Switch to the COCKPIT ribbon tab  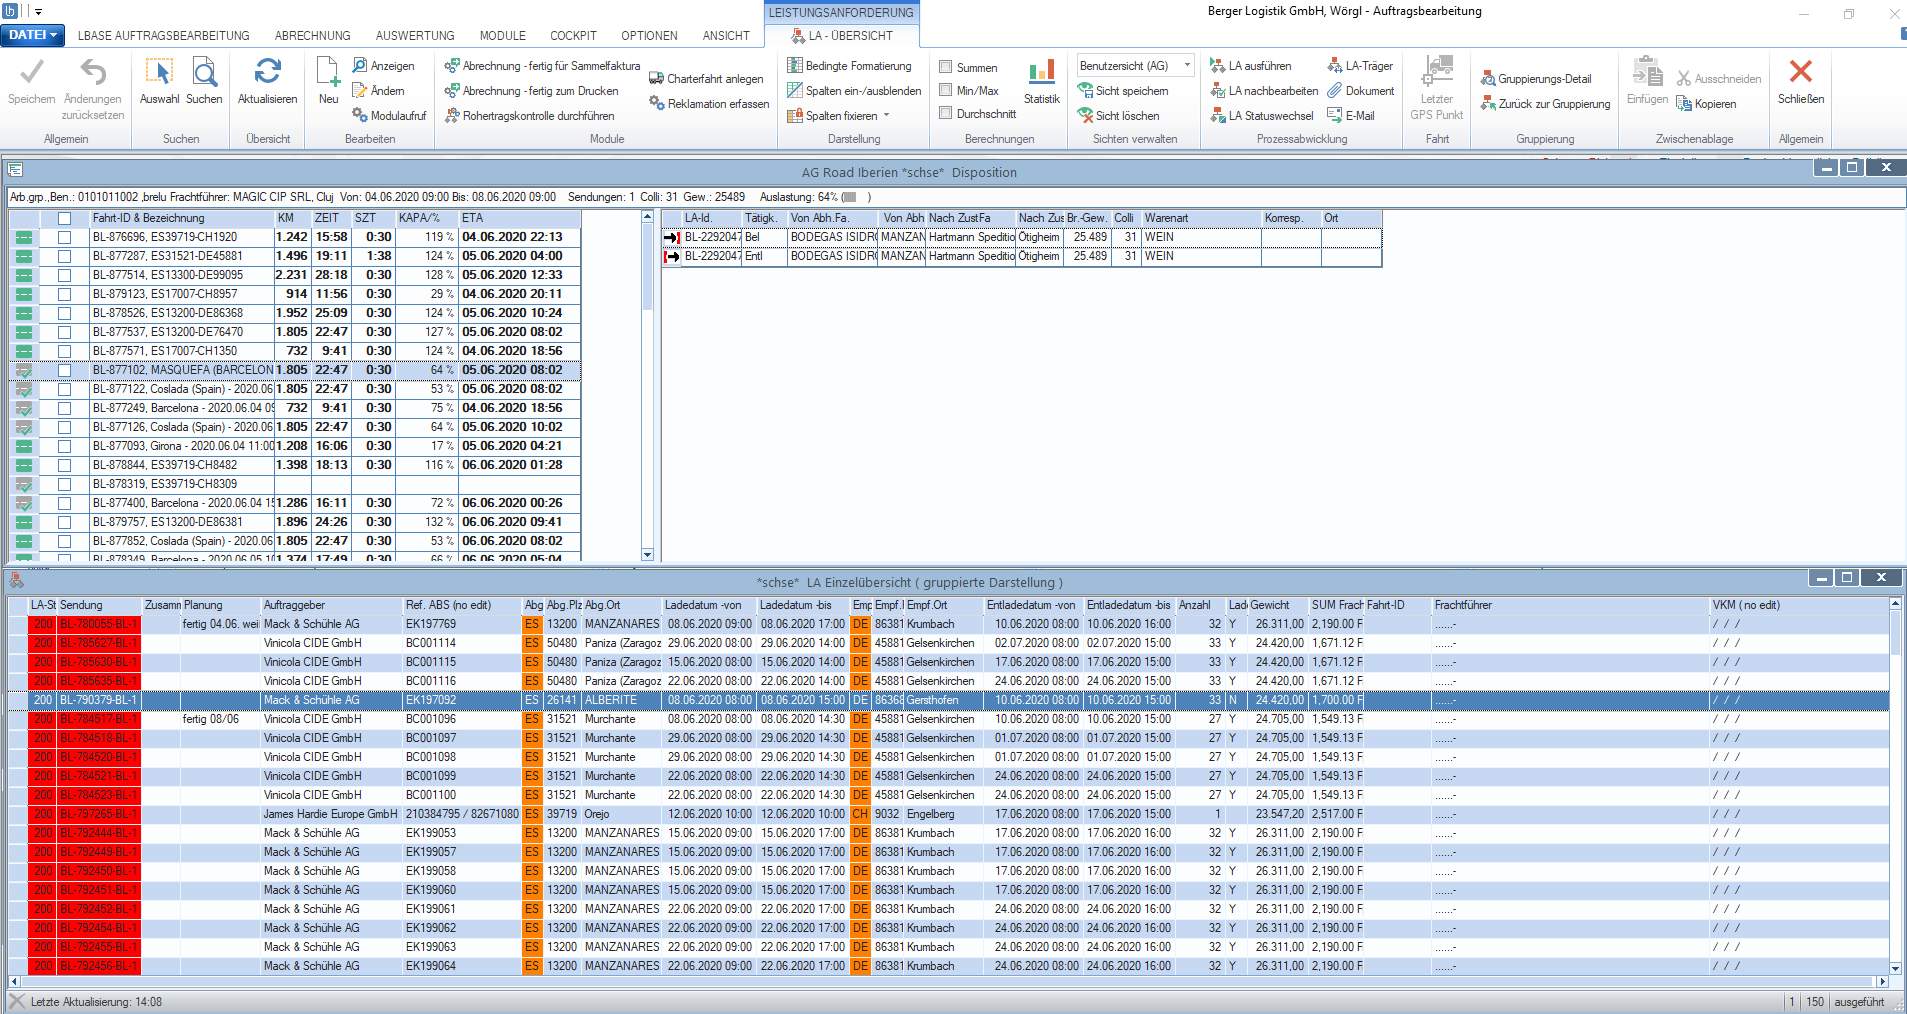click(573, 36)
